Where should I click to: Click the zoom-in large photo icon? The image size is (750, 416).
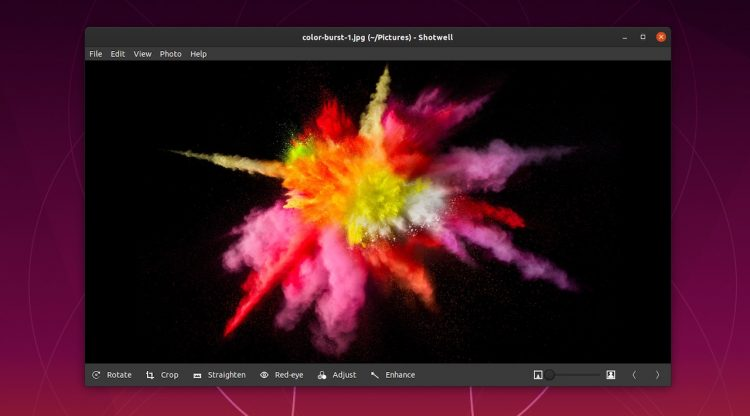[x=611, y=375]
